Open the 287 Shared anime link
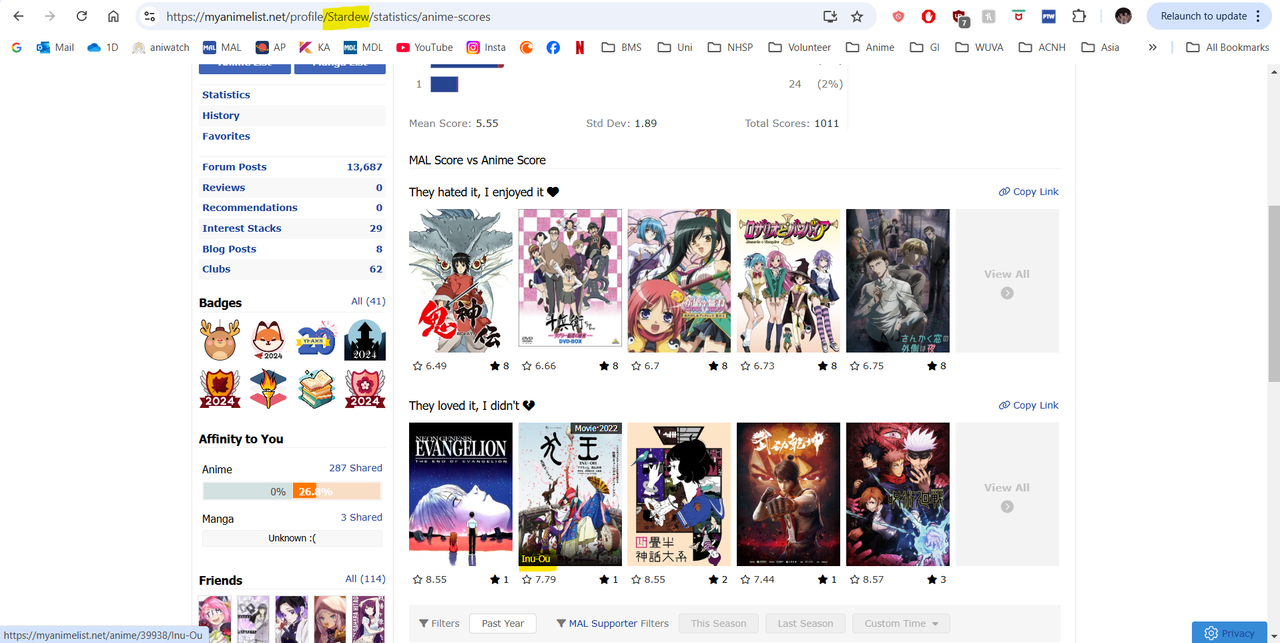The height and width of the screenshot is (643, 1280). [355, 468]
